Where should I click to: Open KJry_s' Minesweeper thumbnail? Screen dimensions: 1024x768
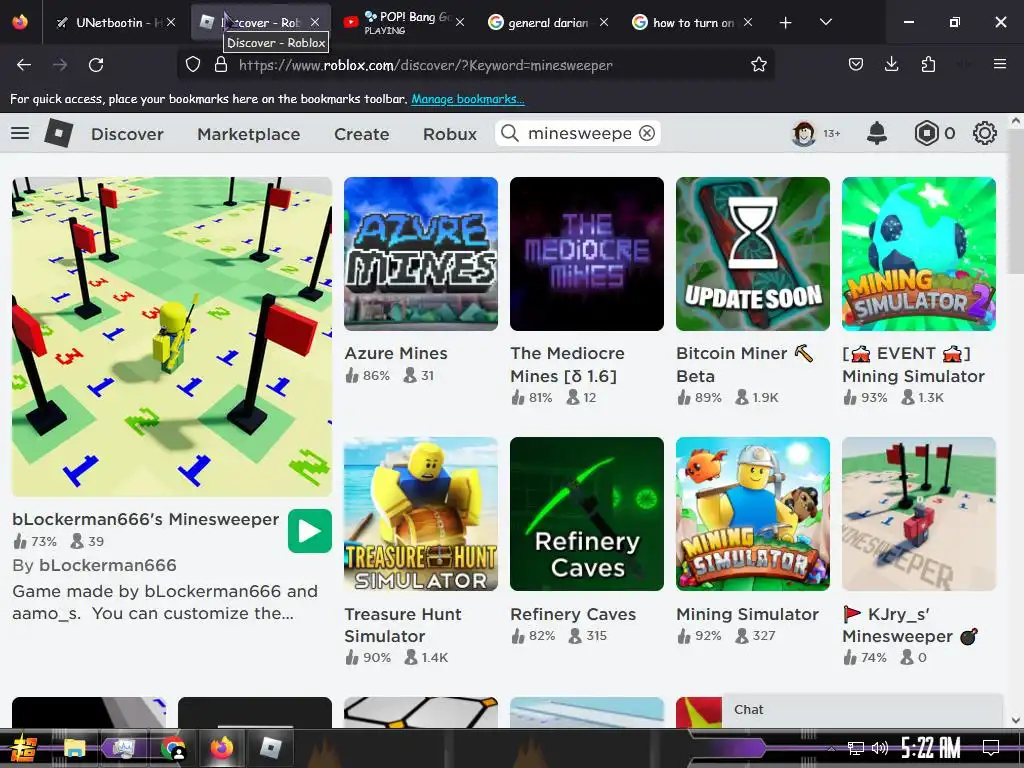[x=919, y=514]
